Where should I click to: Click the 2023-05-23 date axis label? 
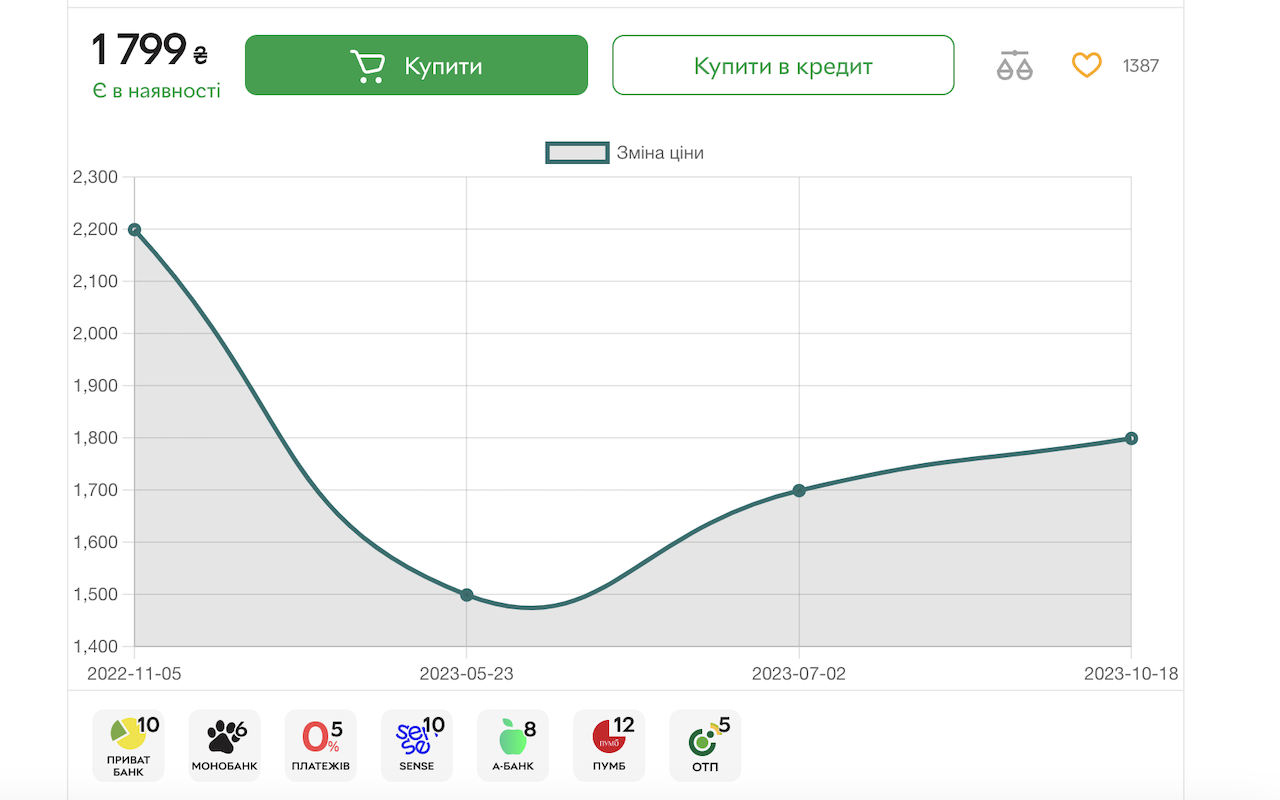coord(466,673)
